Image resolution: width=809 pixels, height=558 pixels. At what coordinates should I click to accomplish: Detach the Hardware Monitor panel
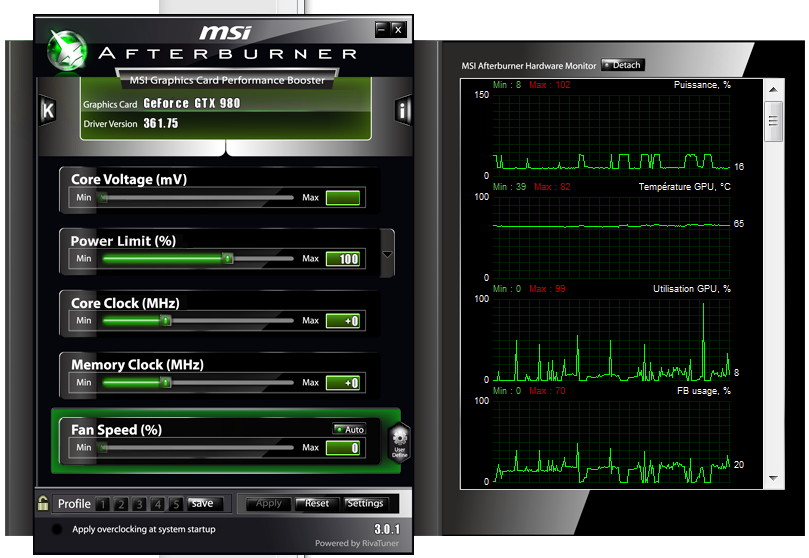[623, 65]
